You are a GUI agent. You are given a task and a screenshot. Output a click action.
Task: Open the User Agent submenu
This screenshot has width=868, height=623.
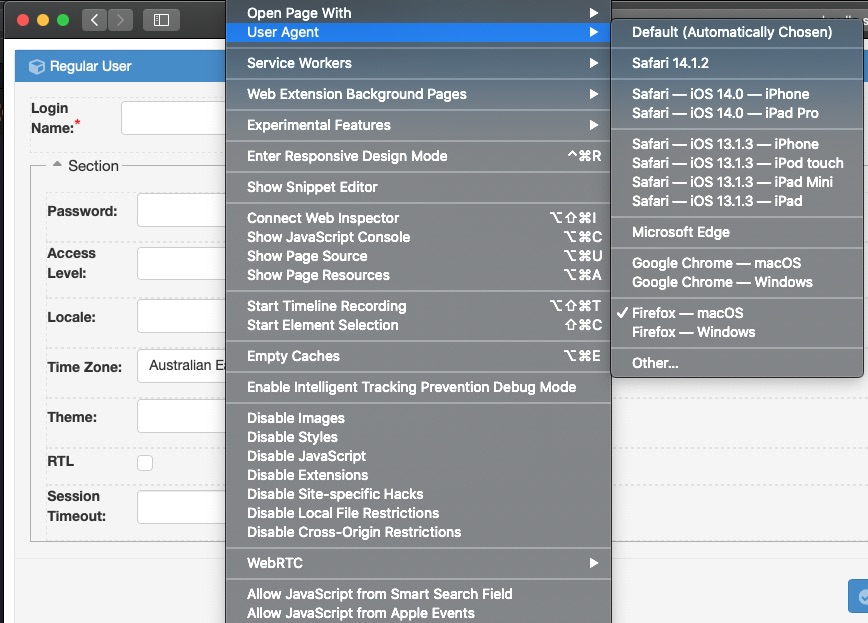coord(418,32)
